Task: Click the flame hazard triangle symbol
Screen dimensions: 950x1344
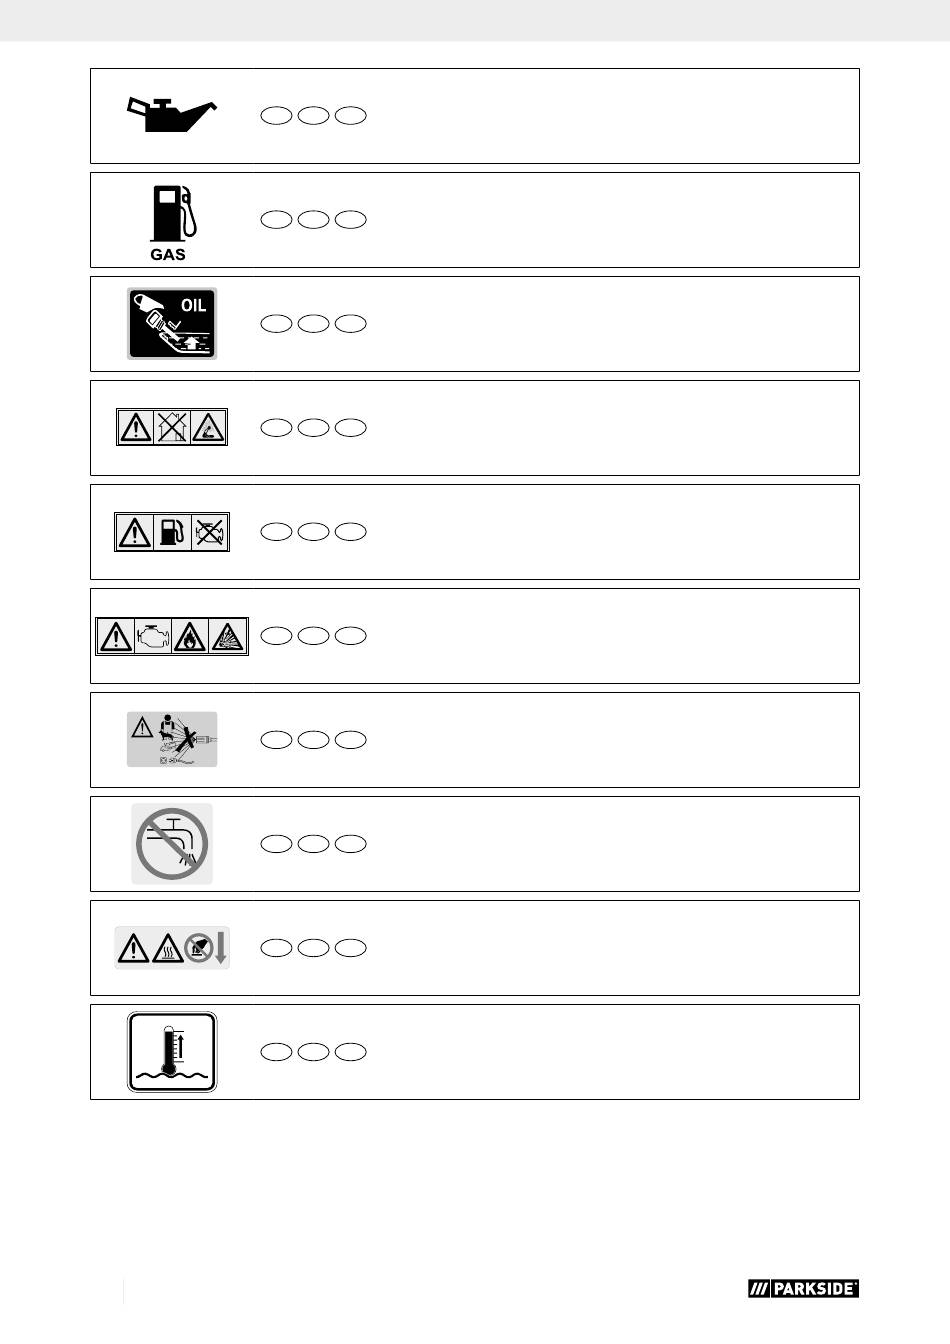Action: 191,636
